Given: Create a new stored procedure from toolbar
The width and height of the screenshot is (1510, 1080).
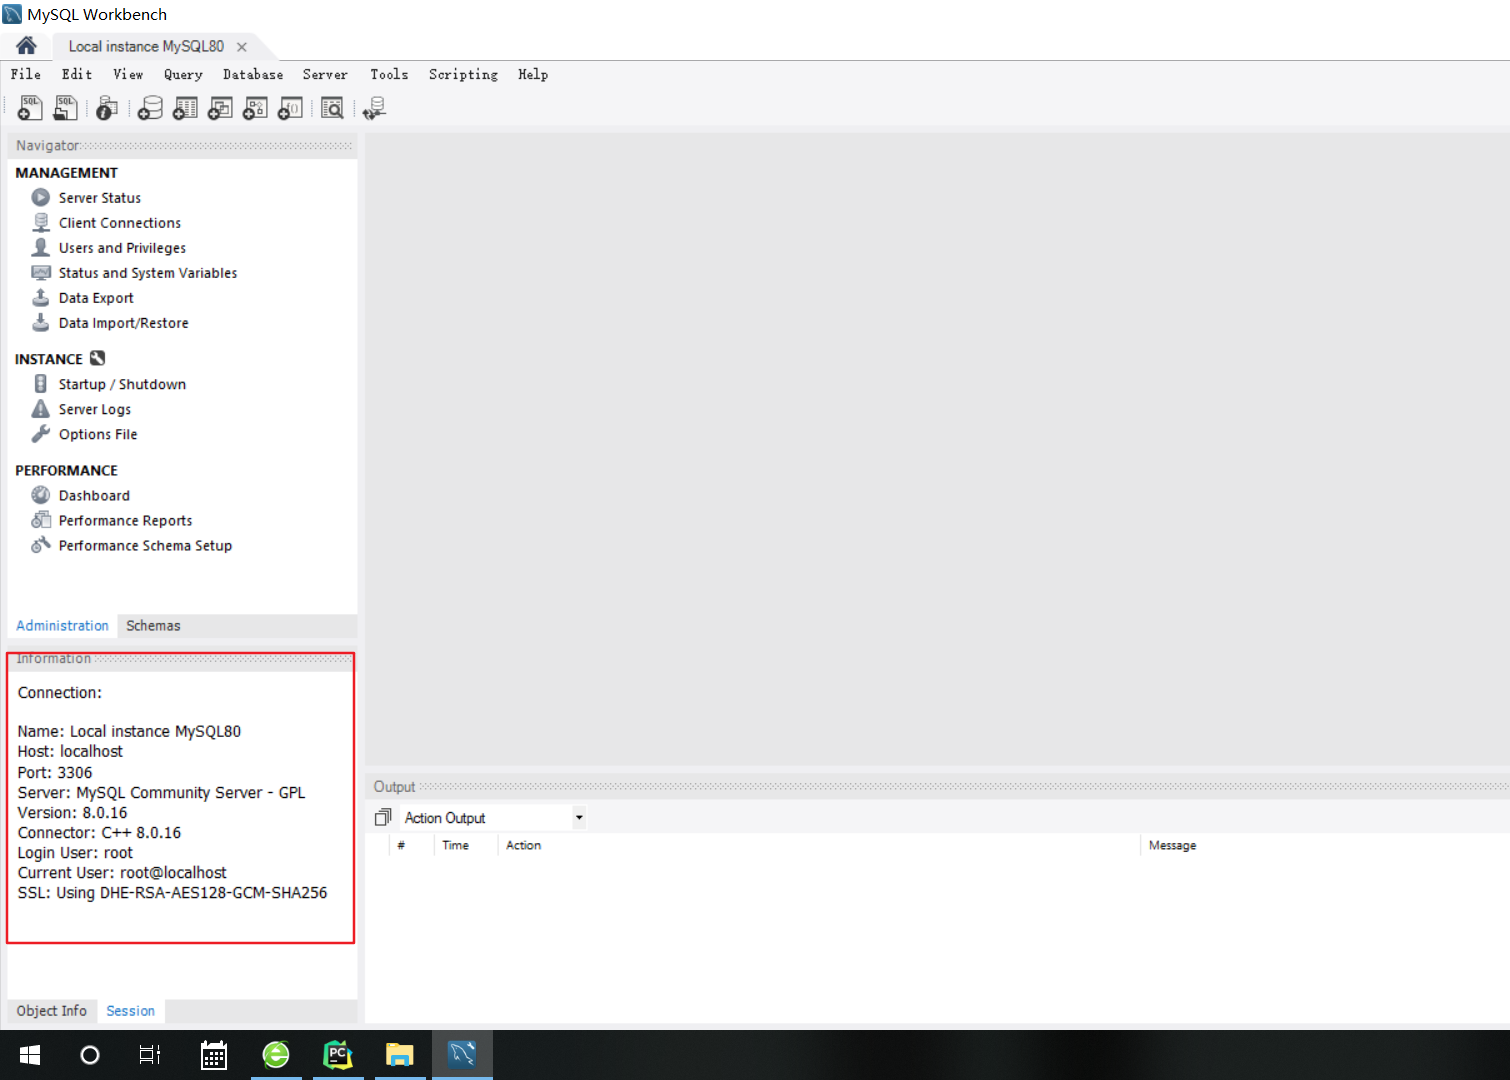Looking at the screenshot, I should coord(255,108).
